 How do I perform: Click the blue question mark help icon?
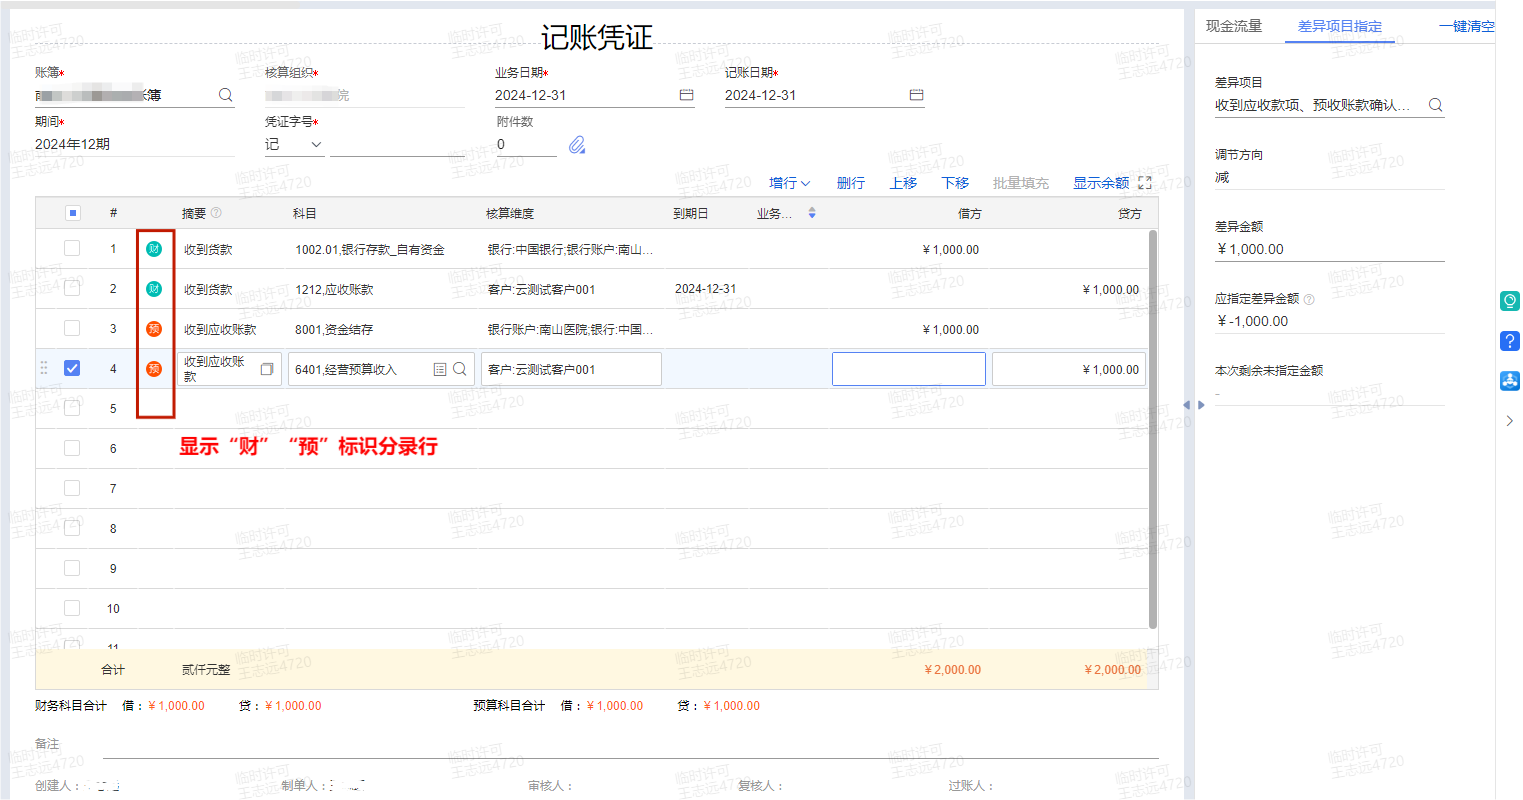1510,341
